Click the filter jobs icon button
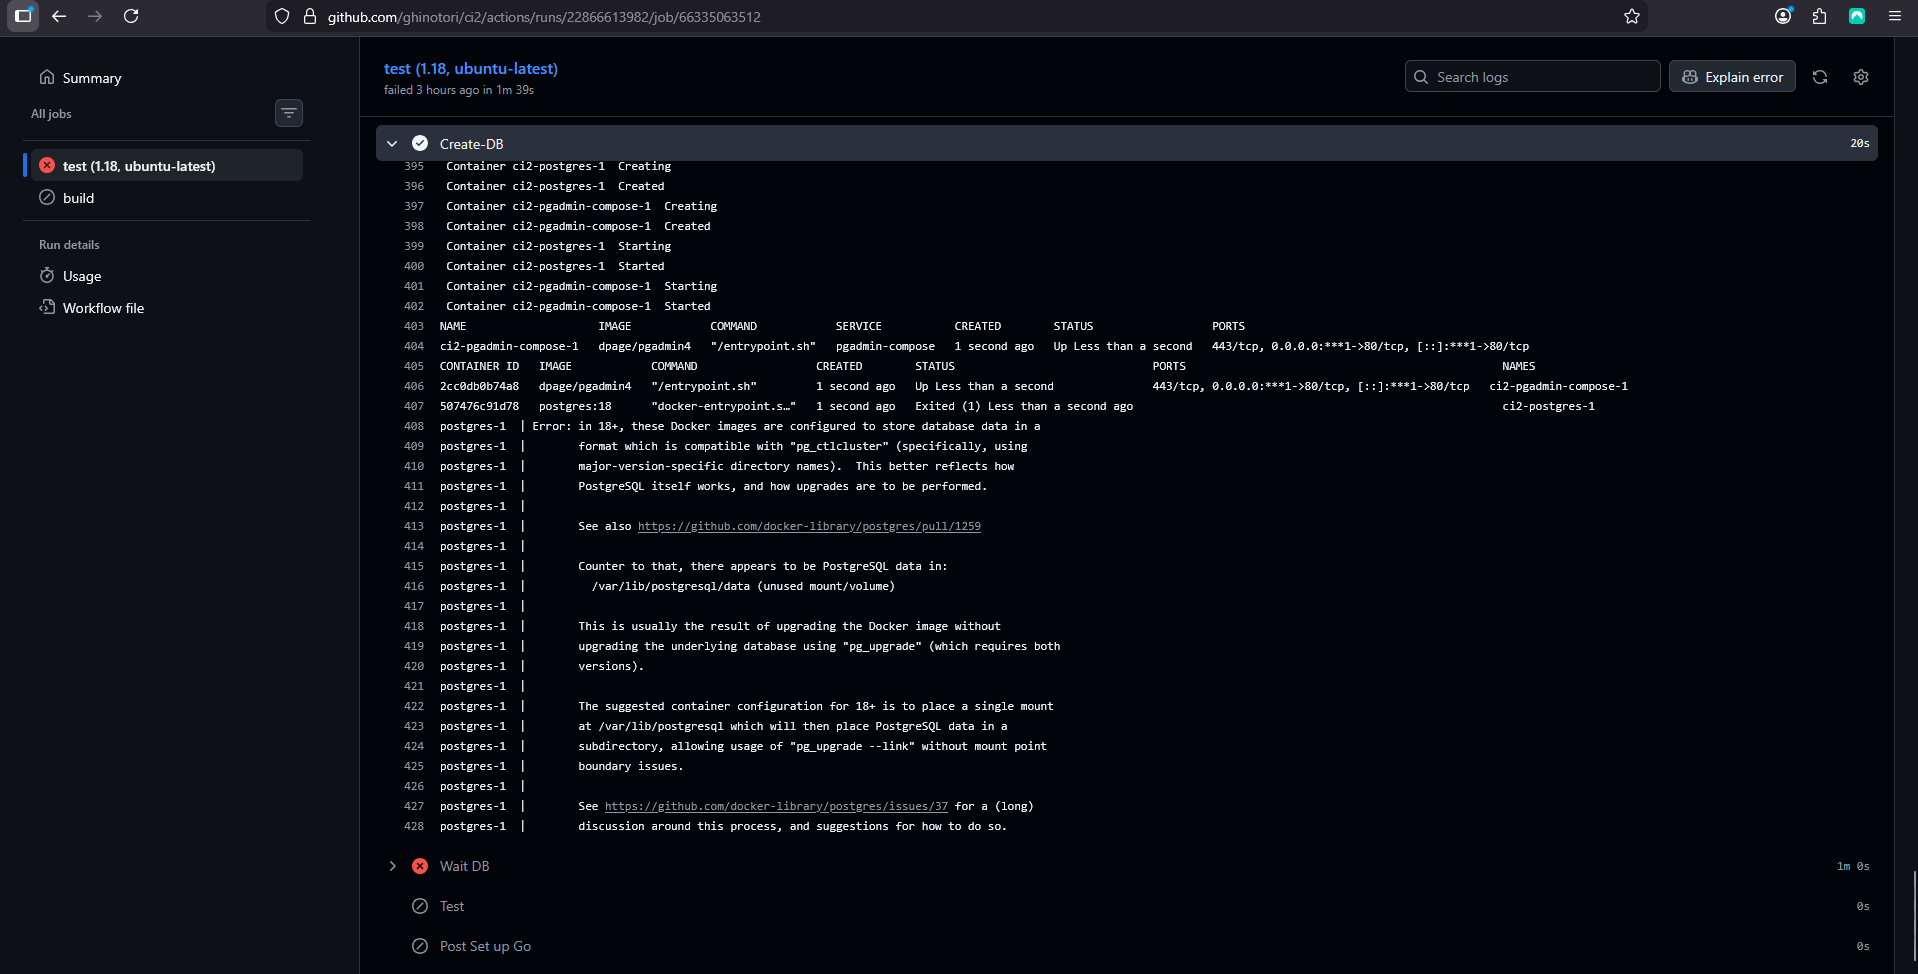The width and height of the screenshot is (1918, 974). point(289,113)
